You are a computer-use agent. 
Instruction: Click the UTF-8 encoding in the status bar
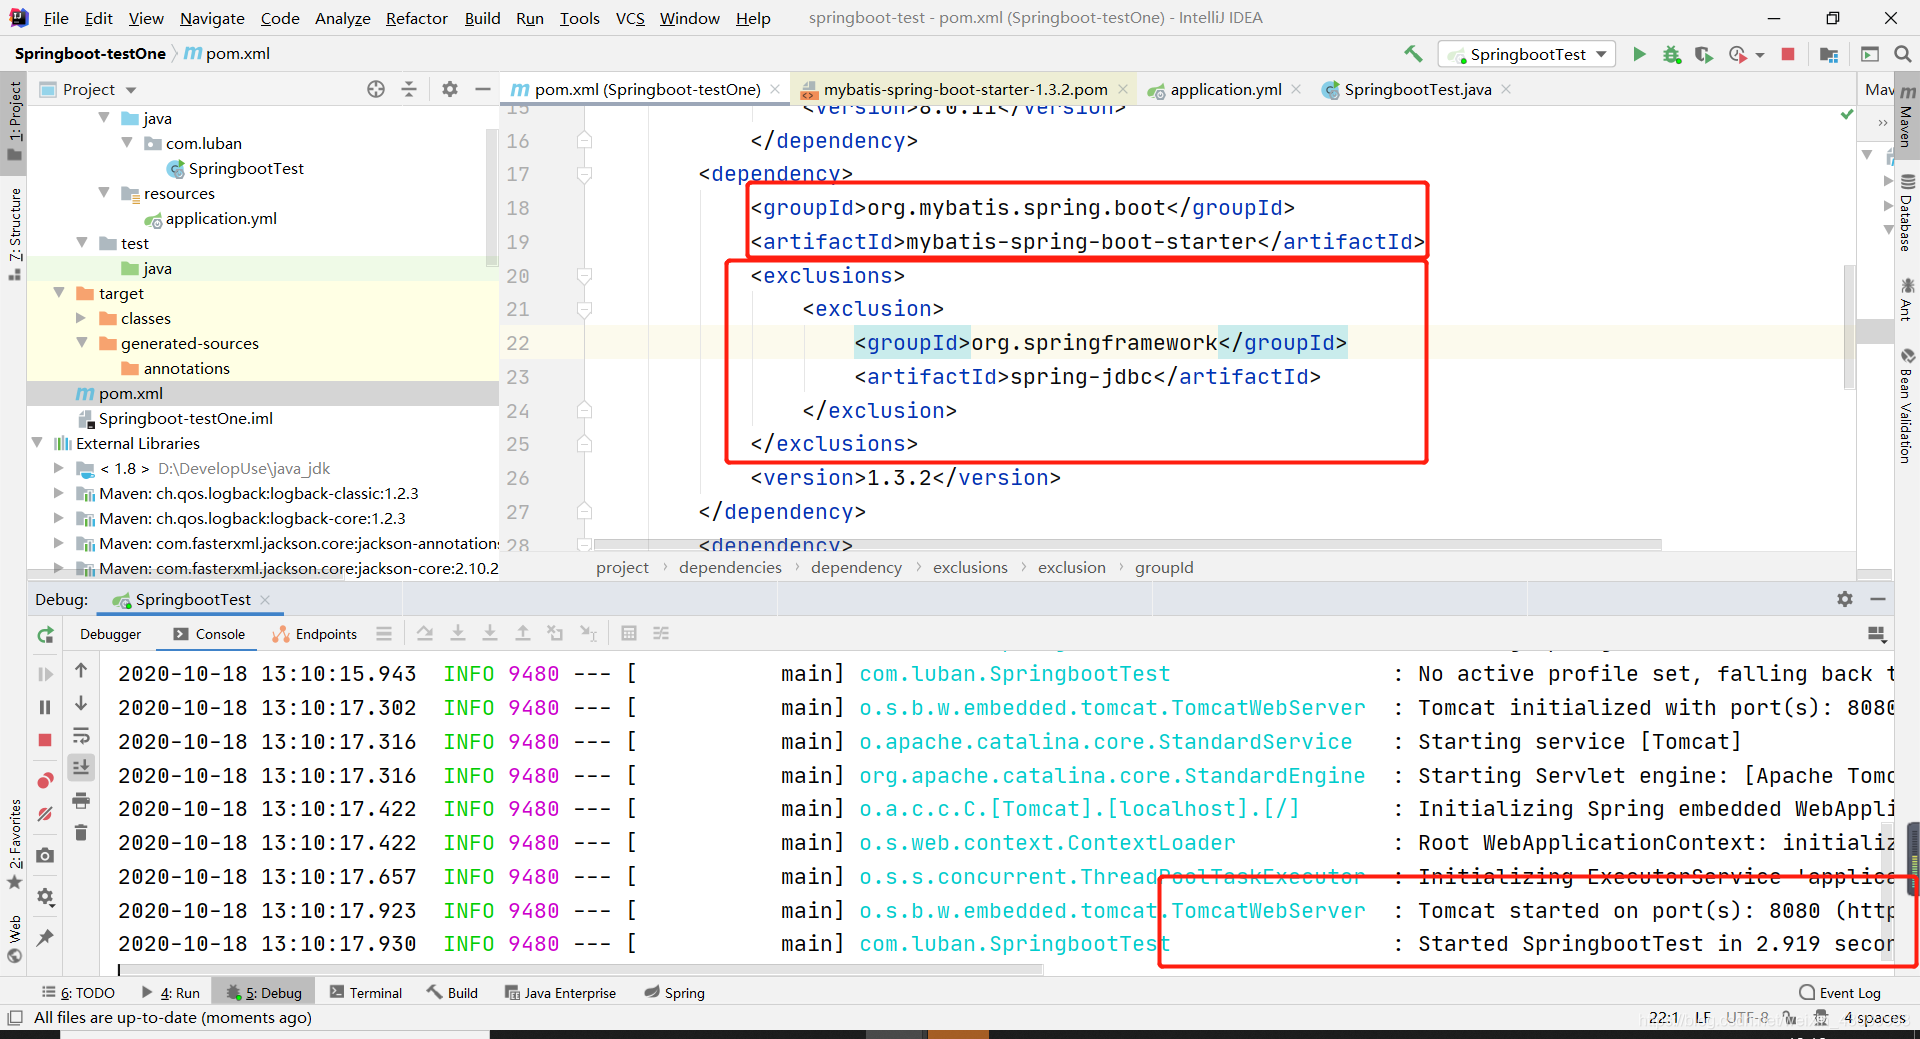[x=1747, y=1017]
